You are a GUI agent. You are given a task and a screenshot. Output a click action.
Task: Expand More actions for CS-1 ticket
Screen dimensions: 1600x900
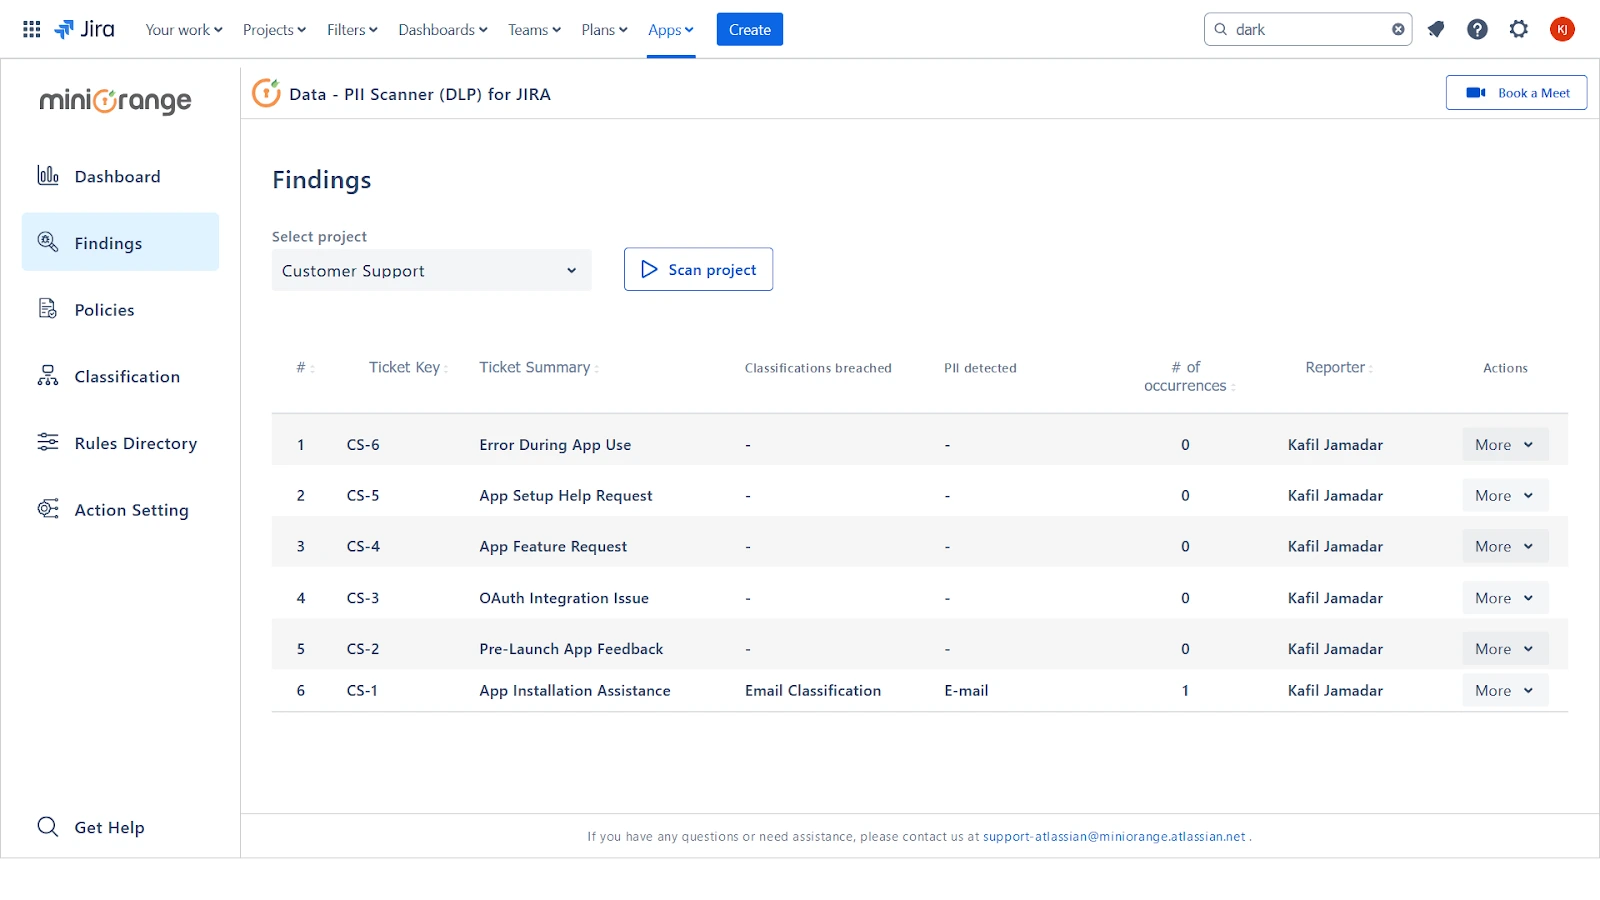click(x=1504, y=691)
